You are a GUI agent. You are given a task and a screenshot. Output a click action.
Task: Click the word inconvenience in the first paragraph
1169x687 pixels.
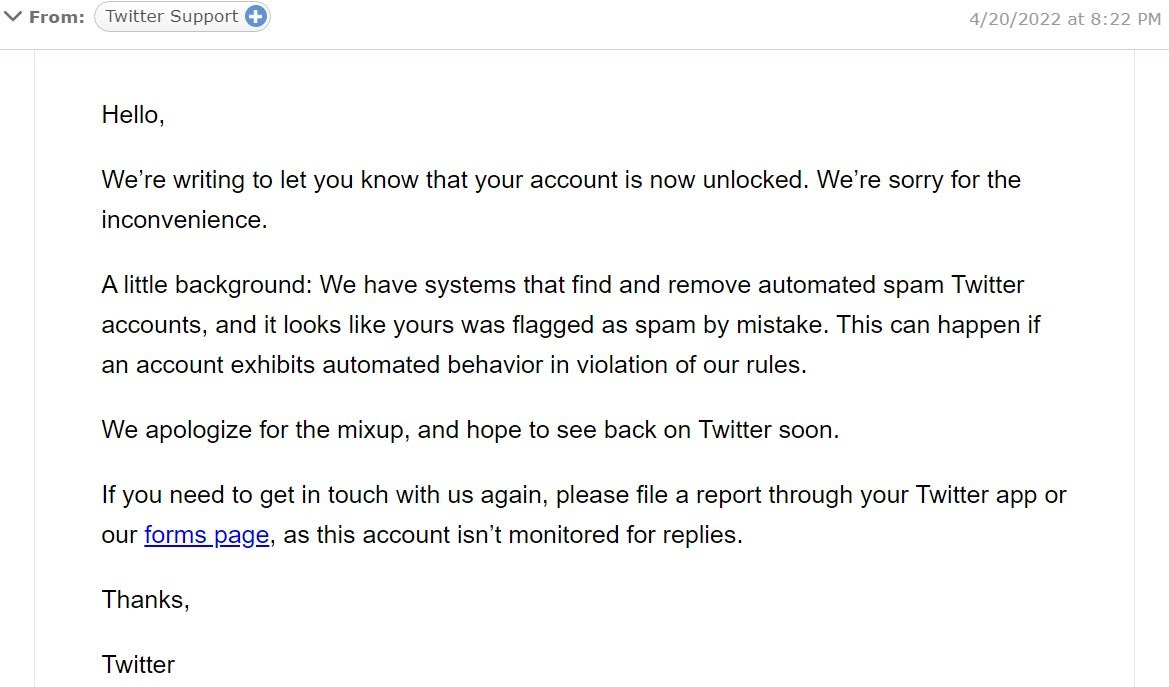(183, 220)
